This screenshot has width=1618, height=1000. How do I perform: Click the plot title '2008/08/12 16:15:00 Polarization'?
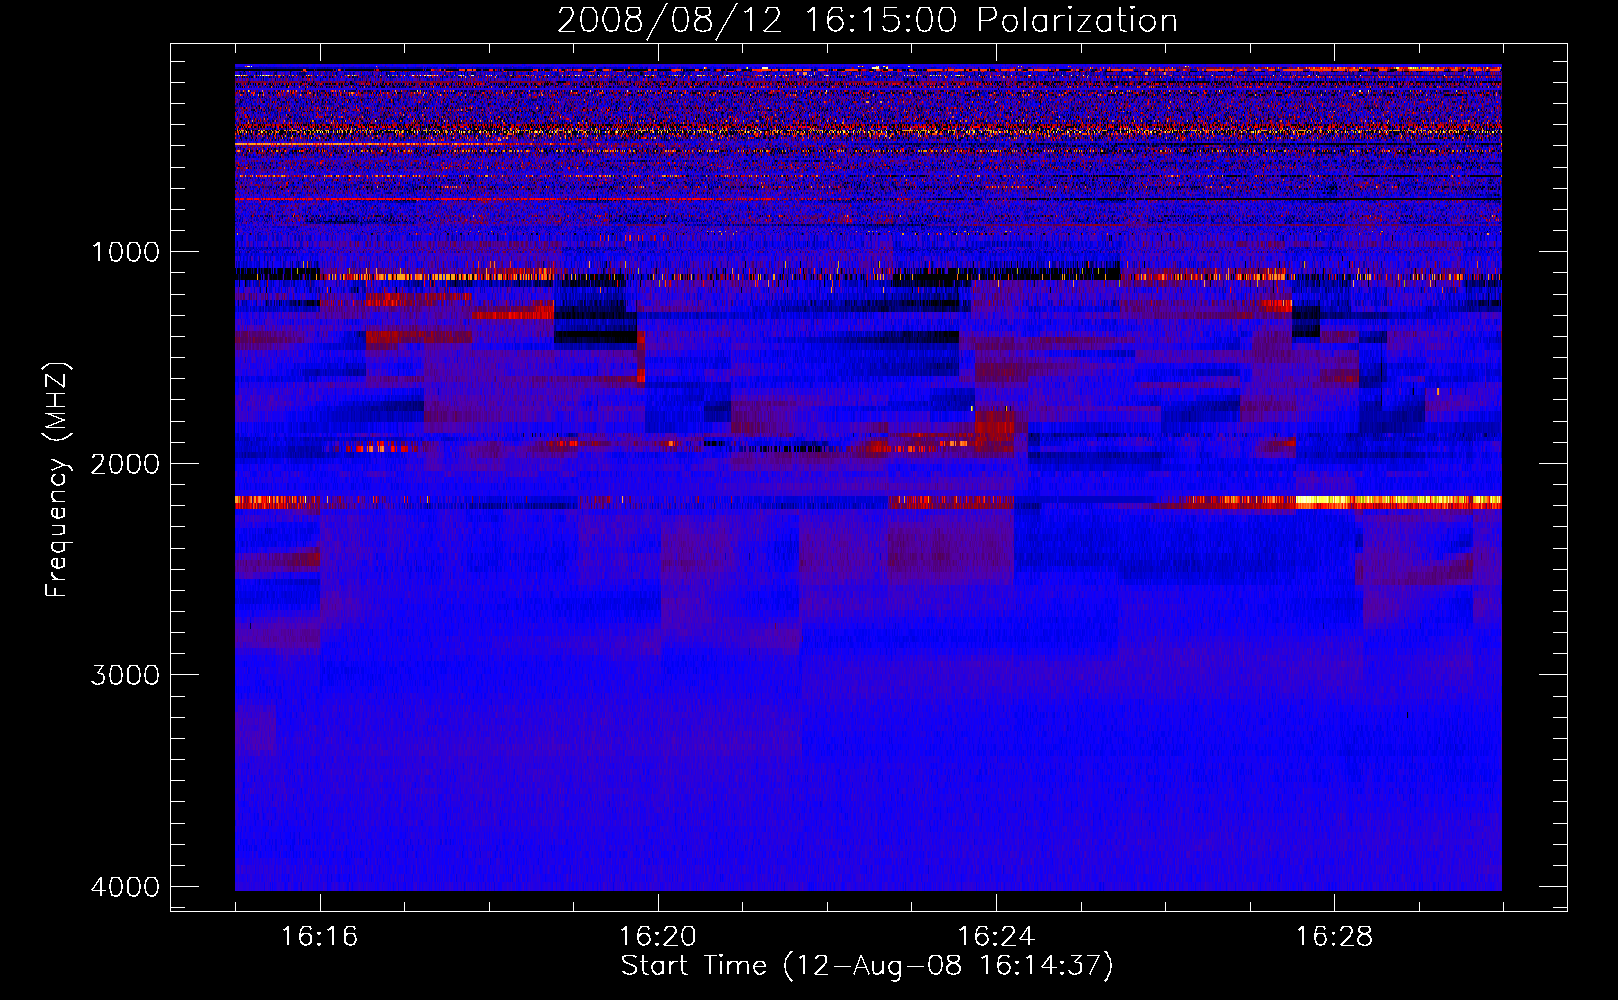[867, 20]
